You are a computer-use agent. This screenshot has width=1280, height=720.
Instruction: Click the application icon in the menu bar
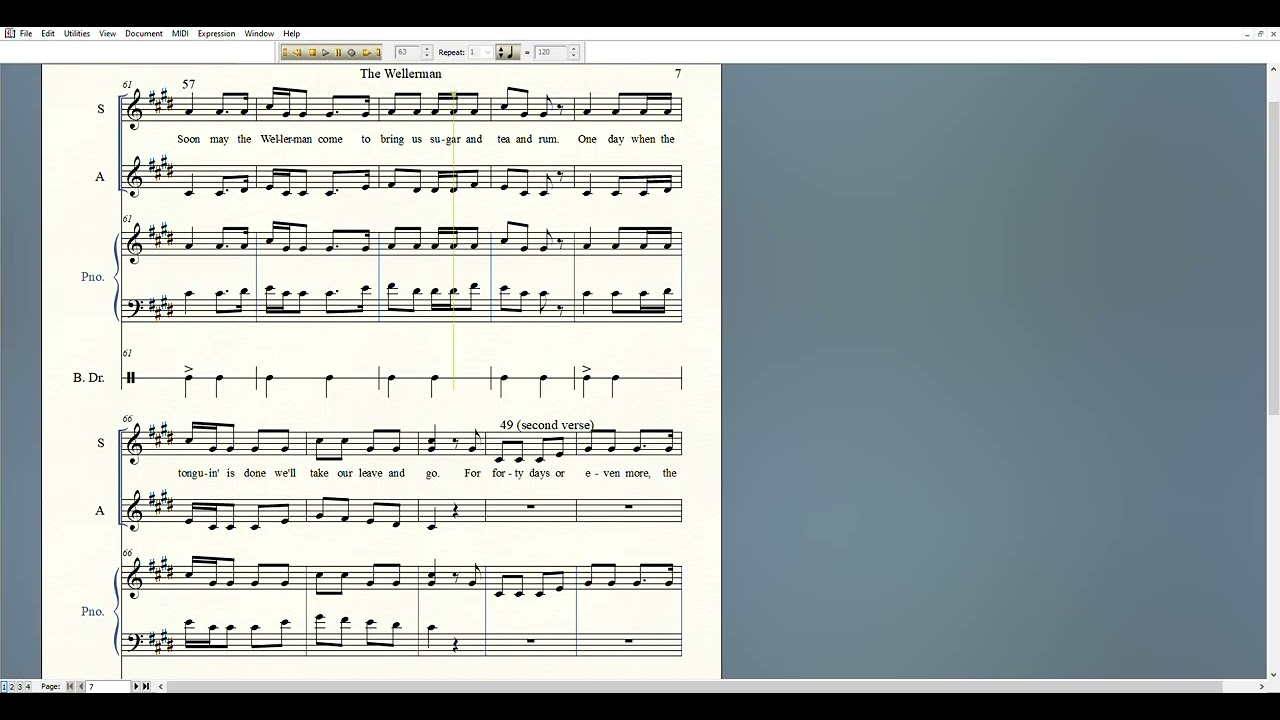click(9, 34)
